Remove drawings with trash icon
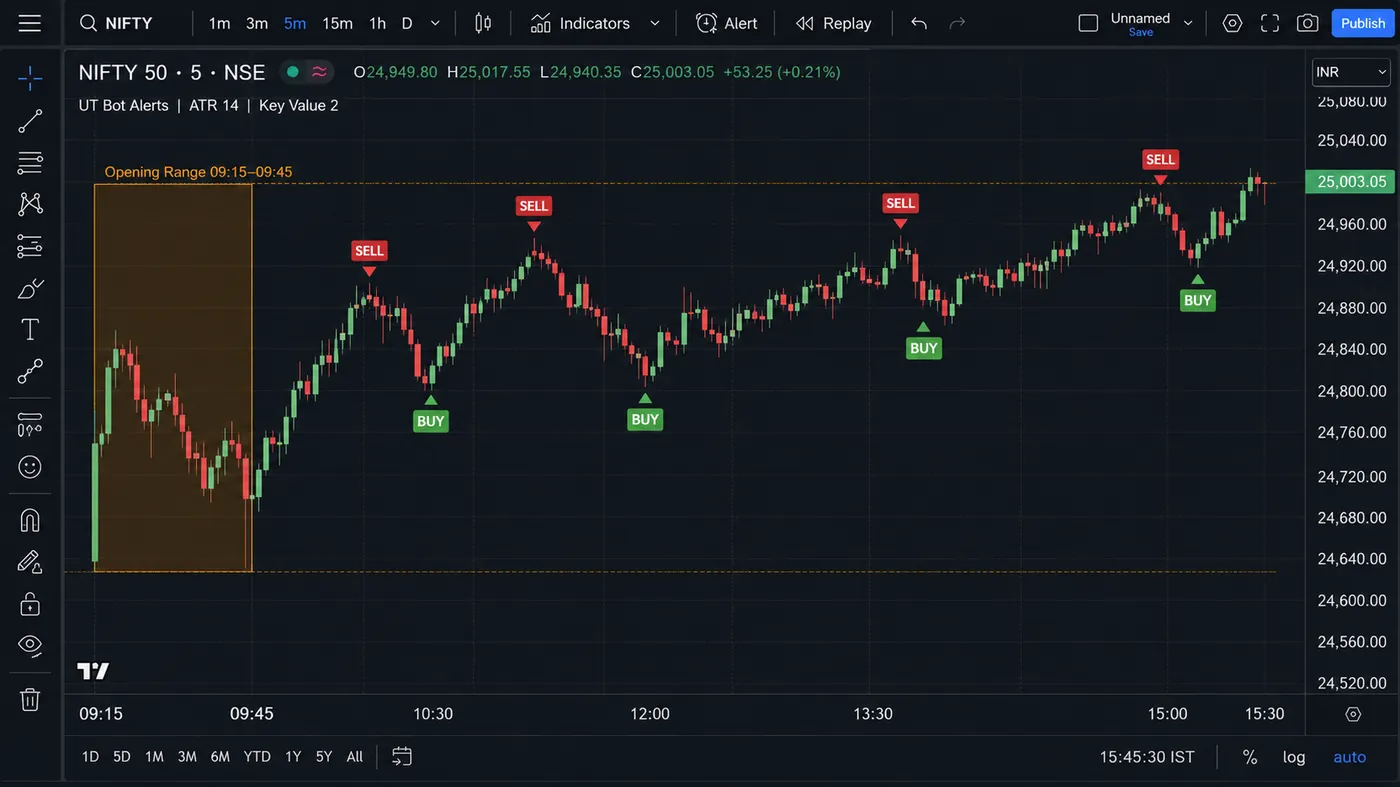1400x787 pixels. [30, 699]
